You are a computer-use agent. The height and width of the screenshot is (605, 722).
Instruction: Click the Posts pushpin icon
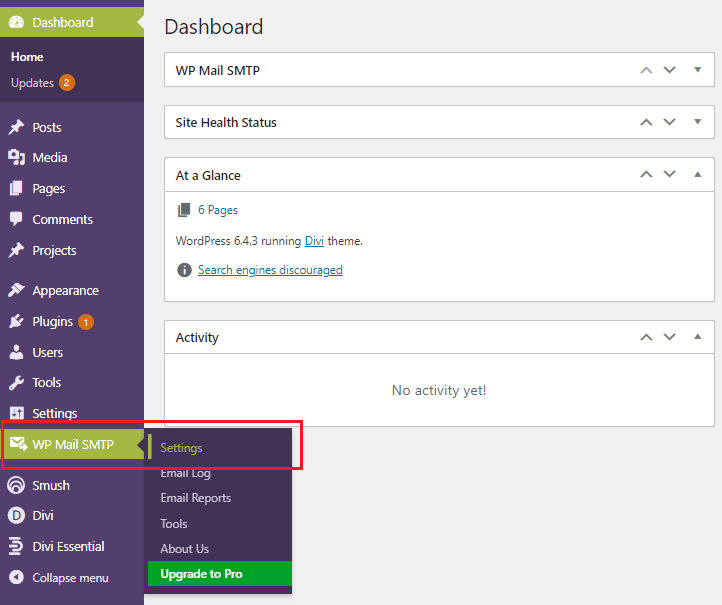(16, 127)
